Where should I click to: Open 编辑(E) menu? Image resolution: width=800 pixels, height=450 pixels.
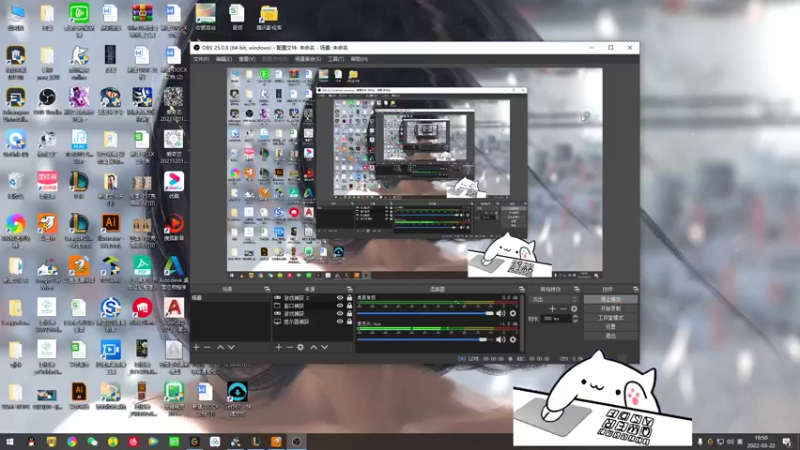point(223,59)
